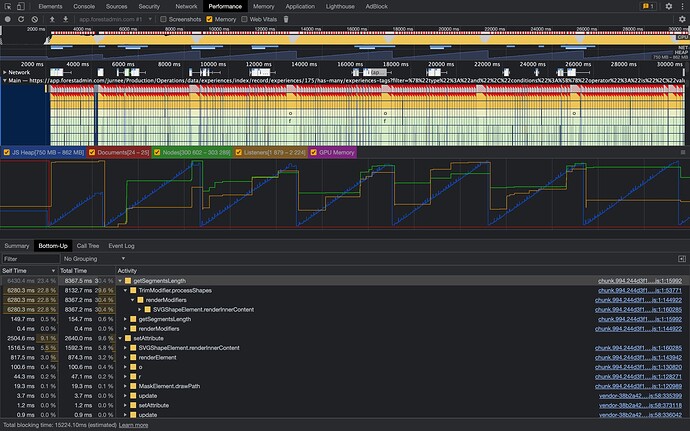Switch to the Call Tree tab
The width and height of the screenshot is (690, 431).
coord(88,246)
